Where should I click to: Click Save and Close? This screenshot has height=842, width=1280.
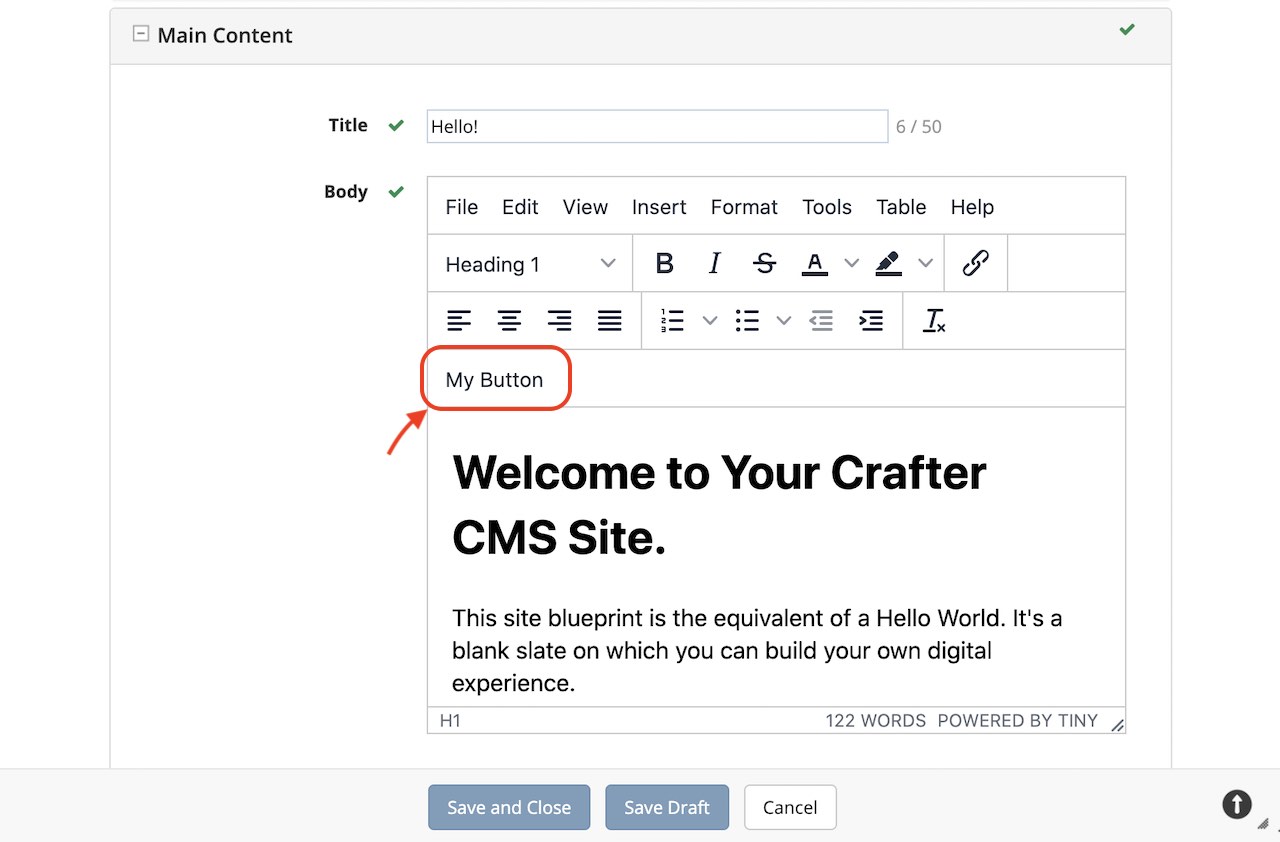[x=509, y=808]
